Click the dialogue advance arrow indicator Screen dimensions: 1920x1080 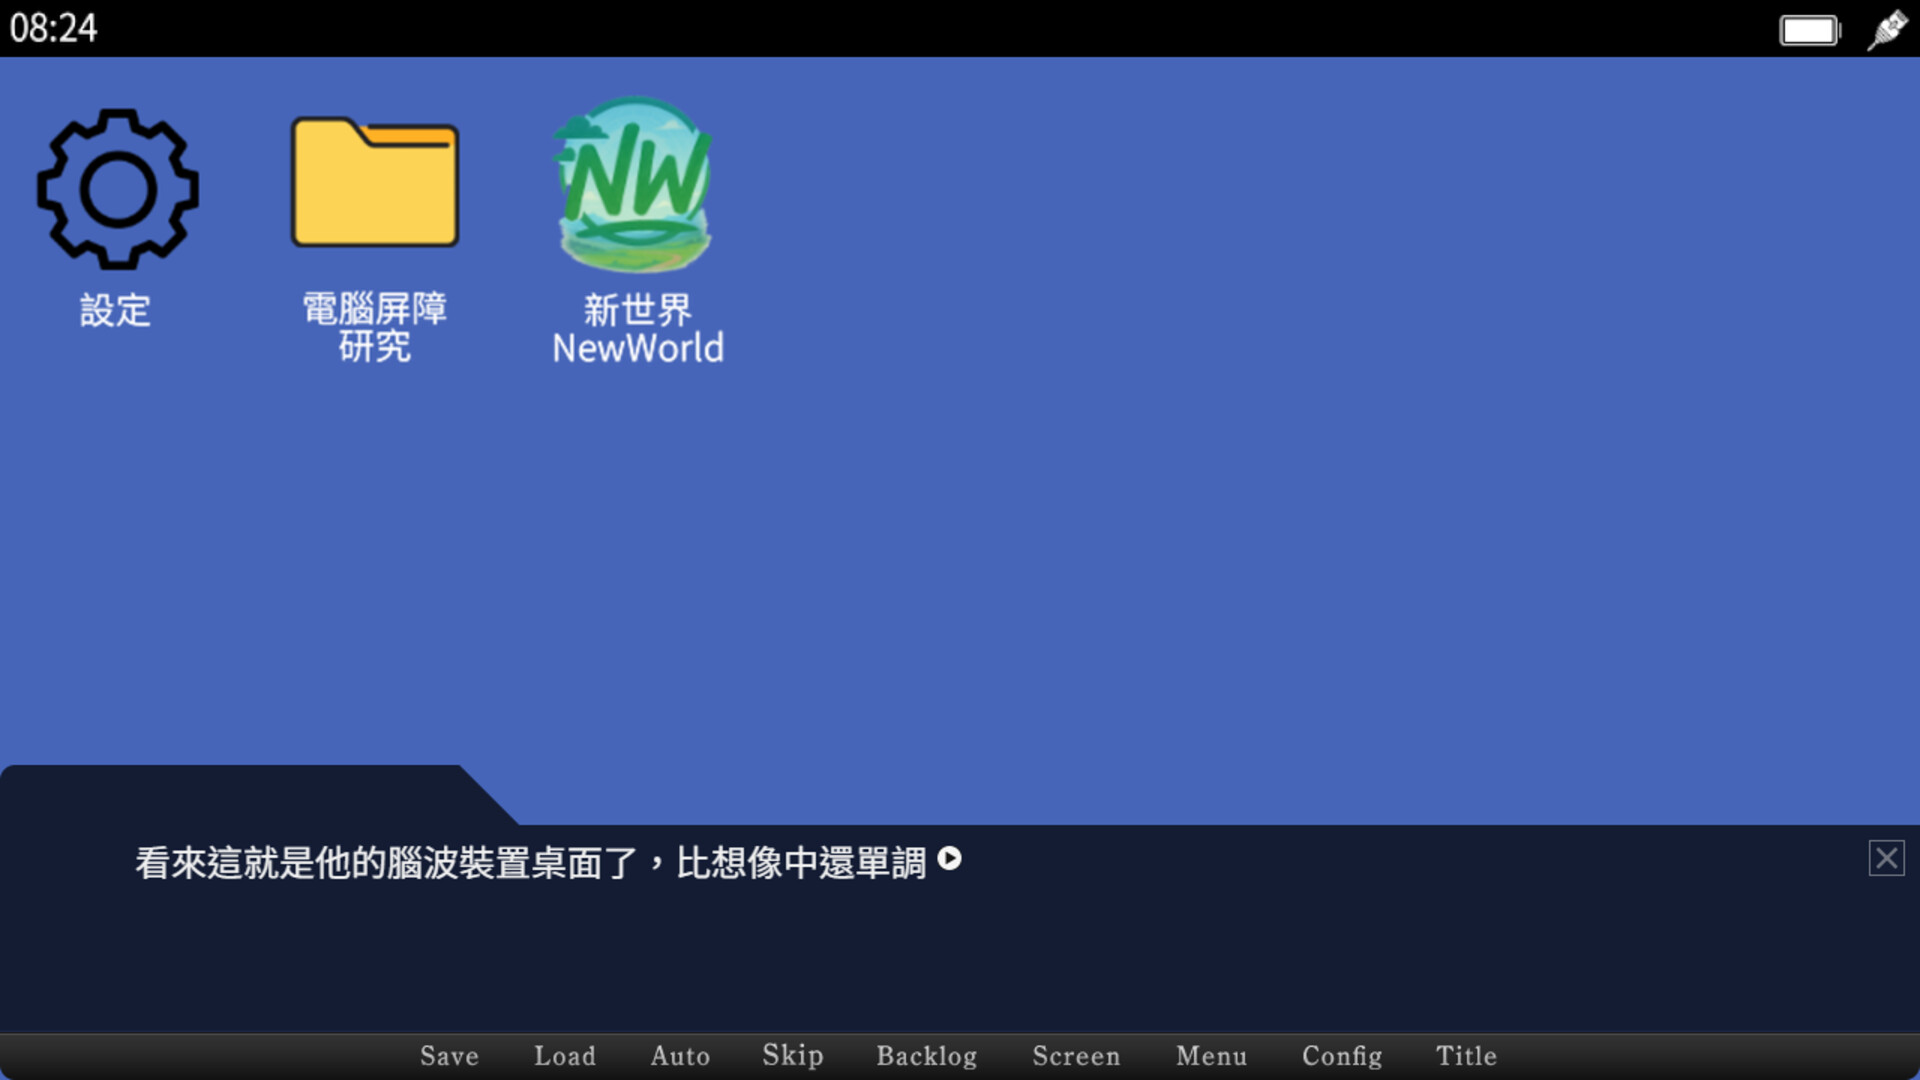pos(950,859)
